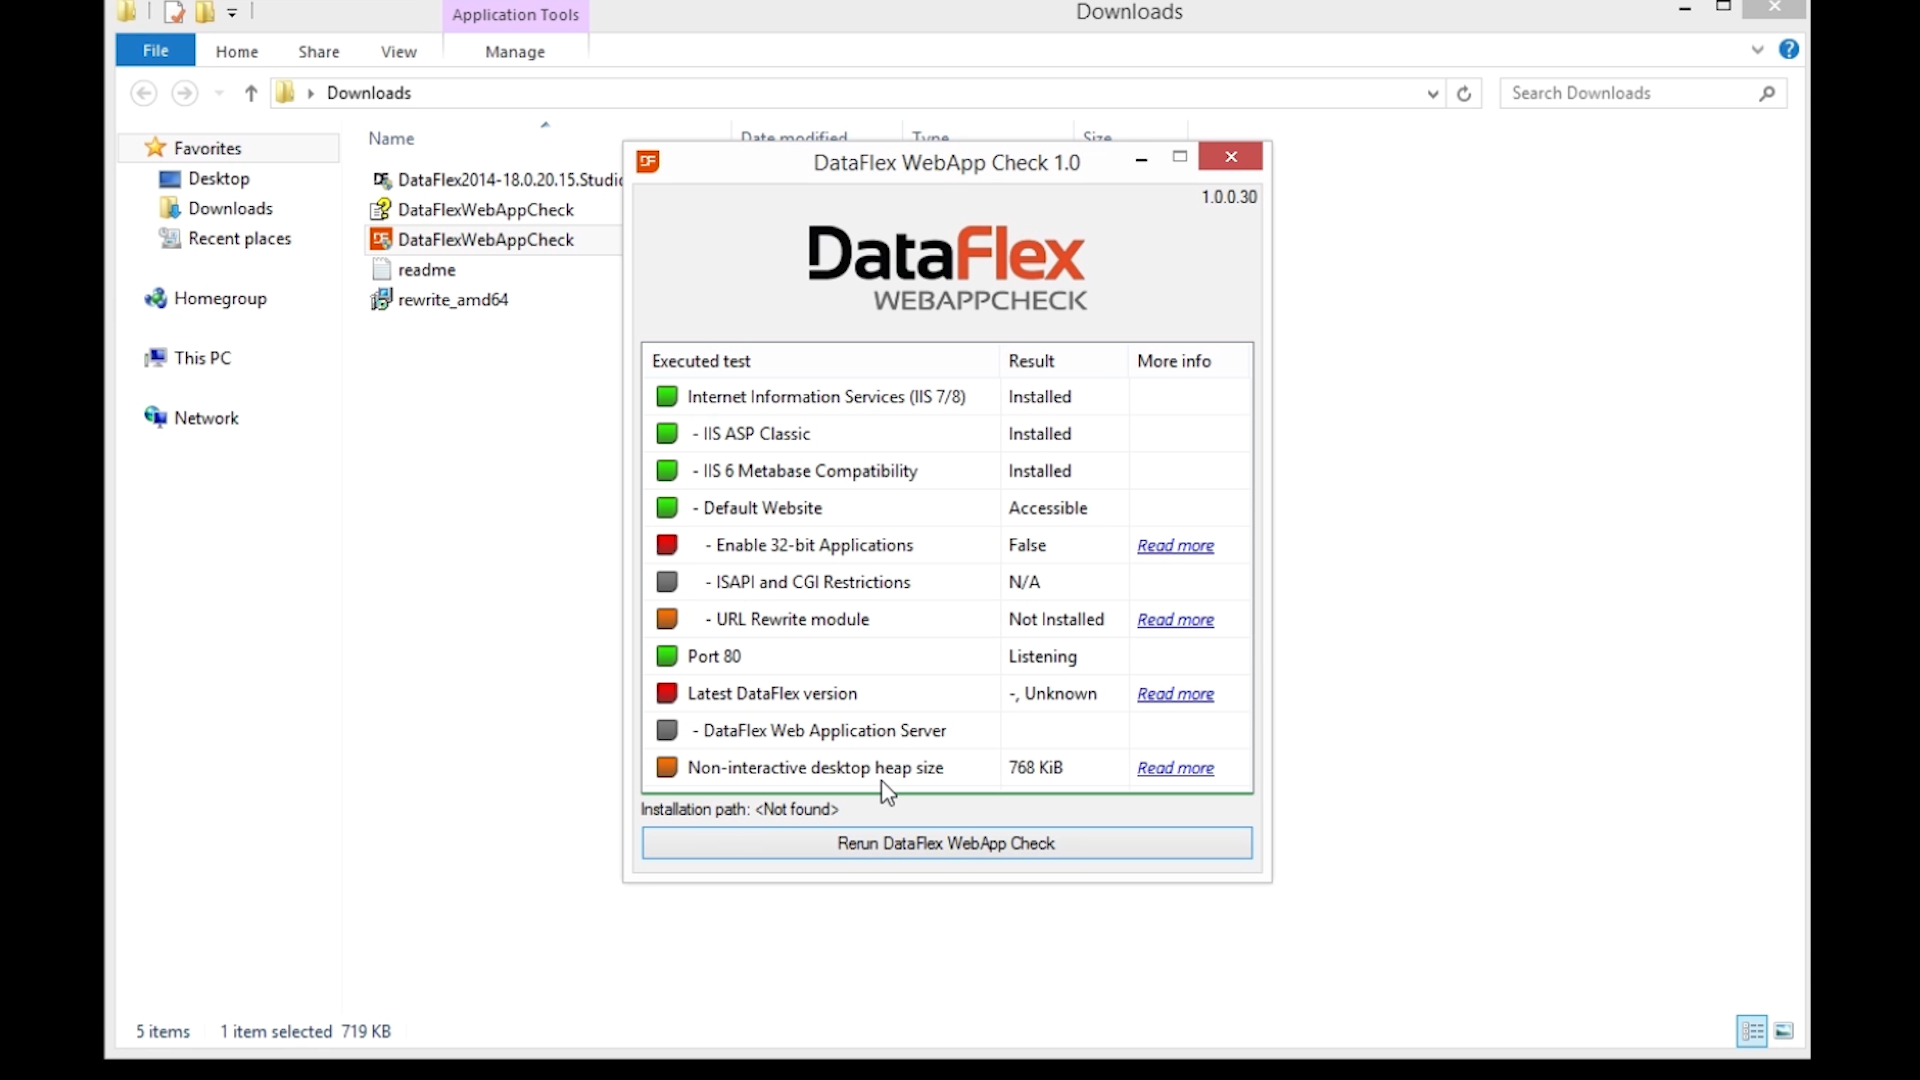Click the DataFlex icon in dialog title bar
The image size is (1920, 1080).
click(648, 161)
